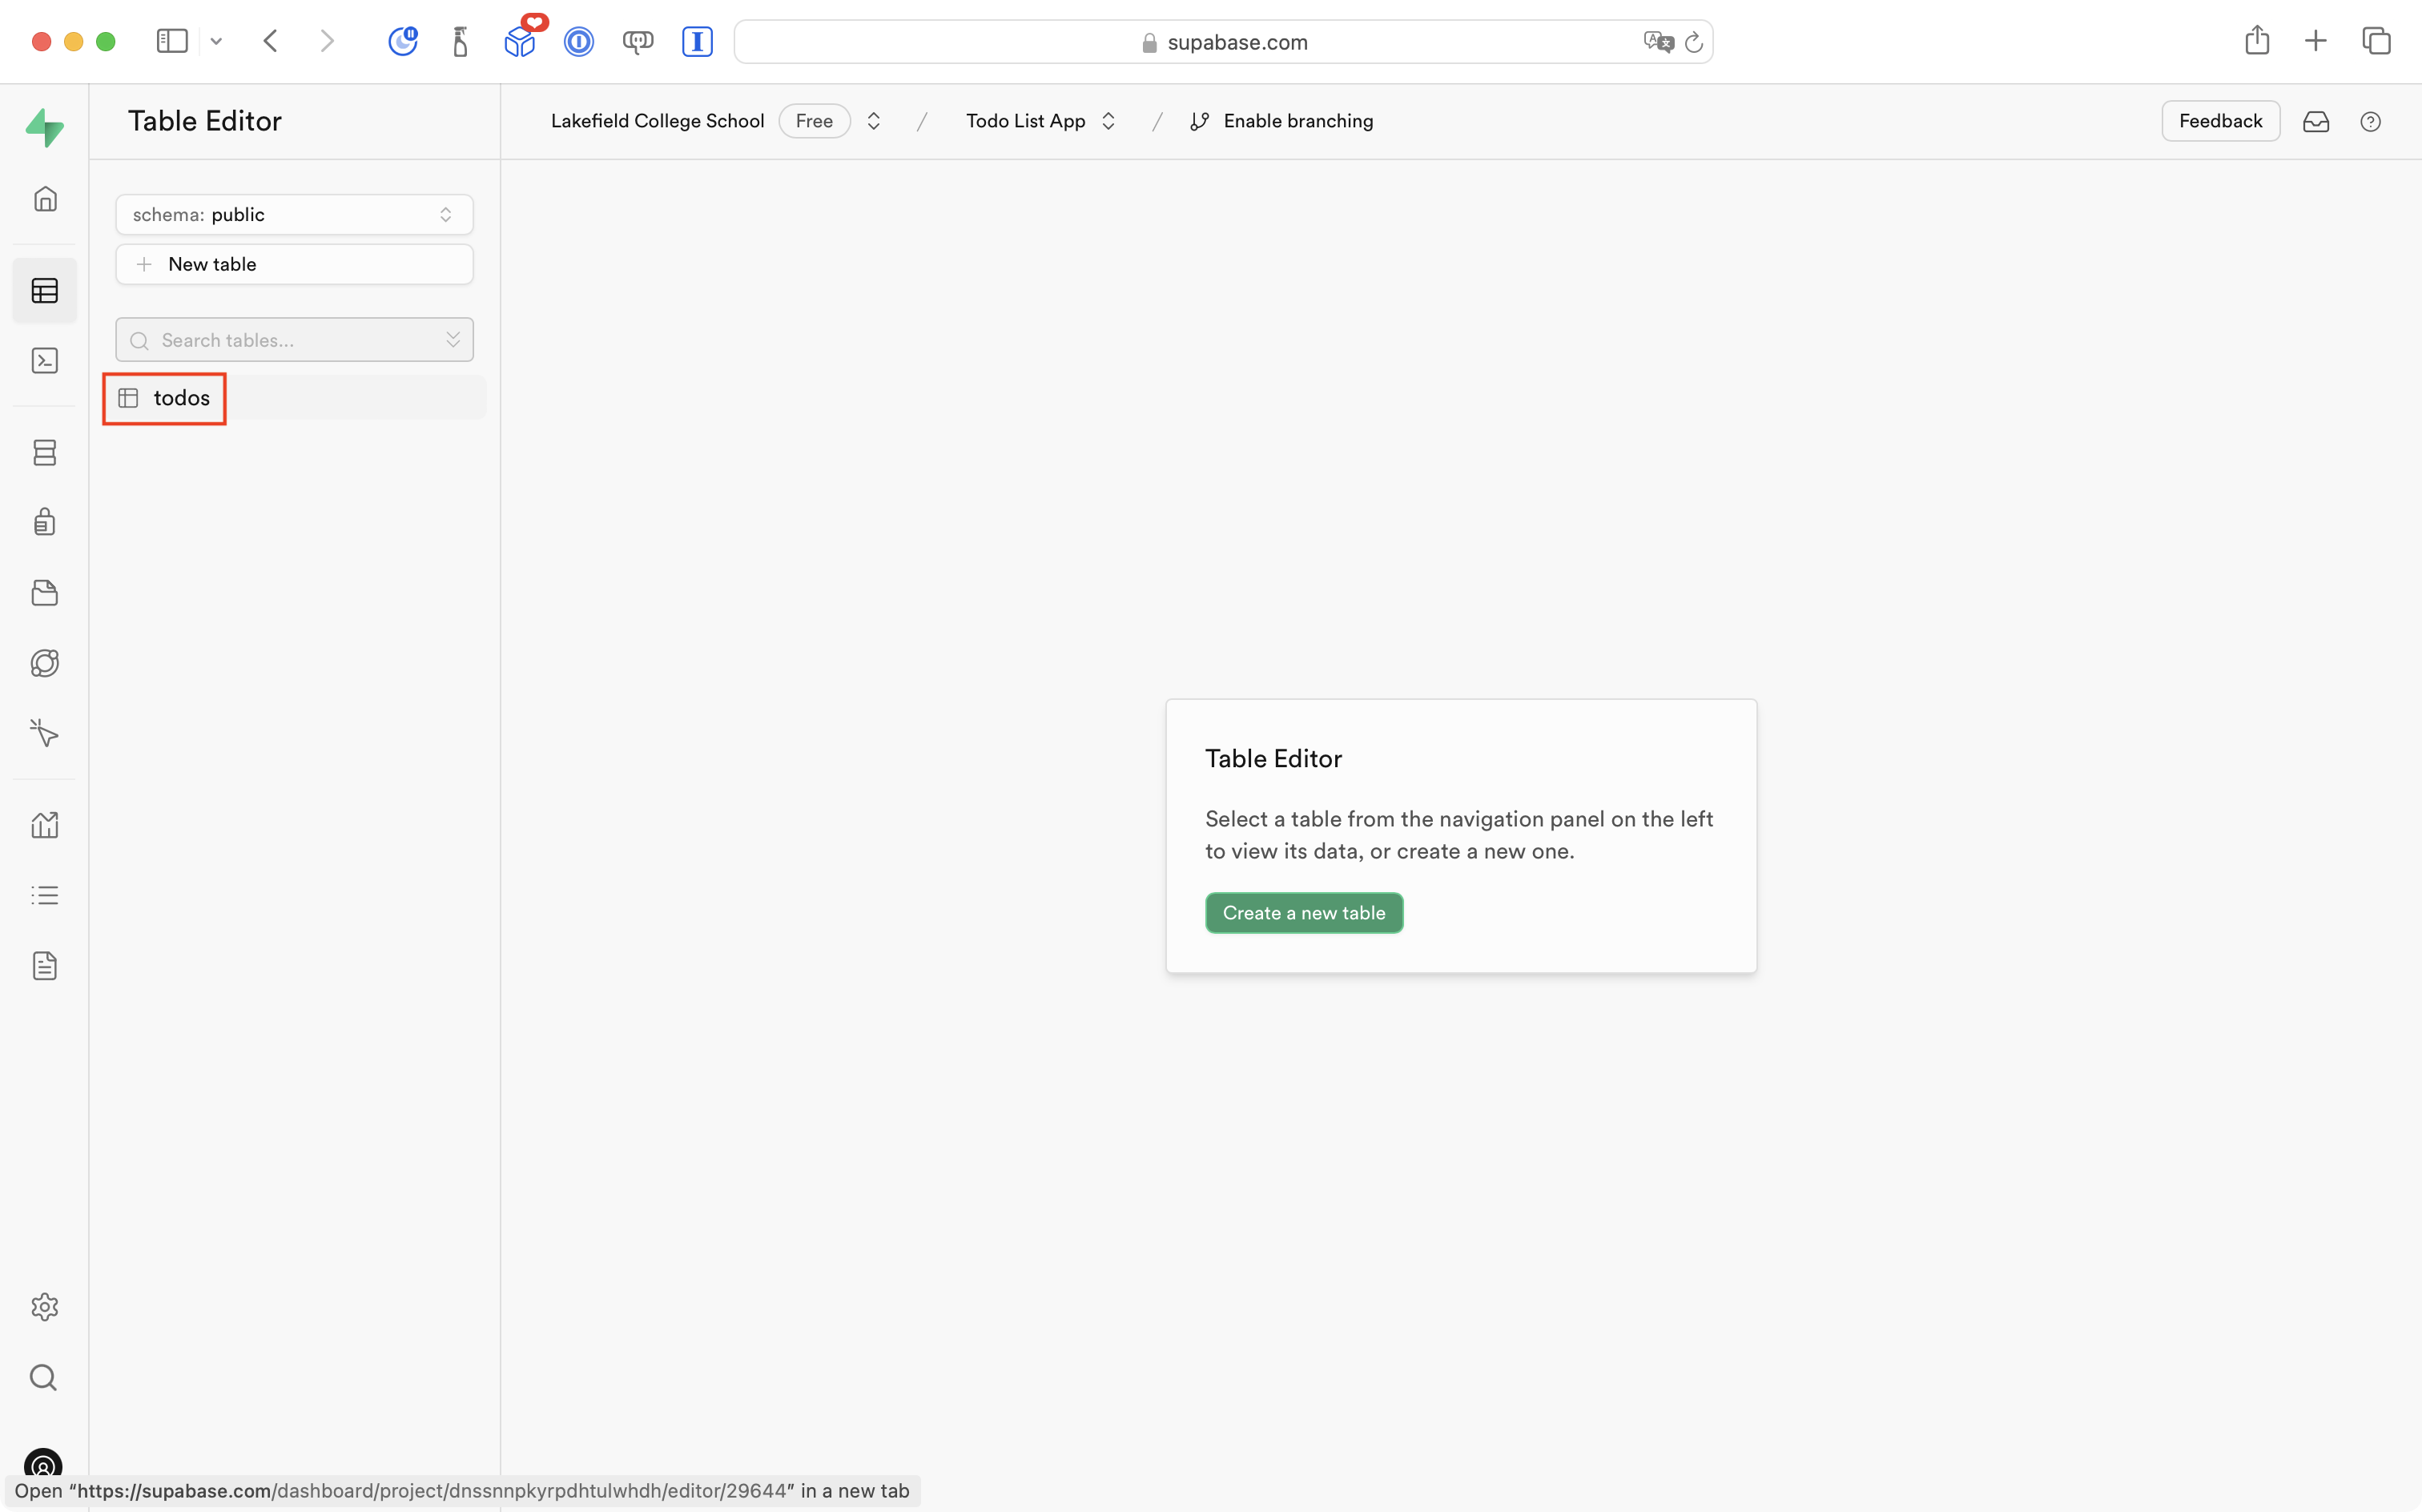Image resolution: width=2422 pixels, height=1512 pixels.
Task: Select the Storage sidebar icon
Action: click(45, 592)
